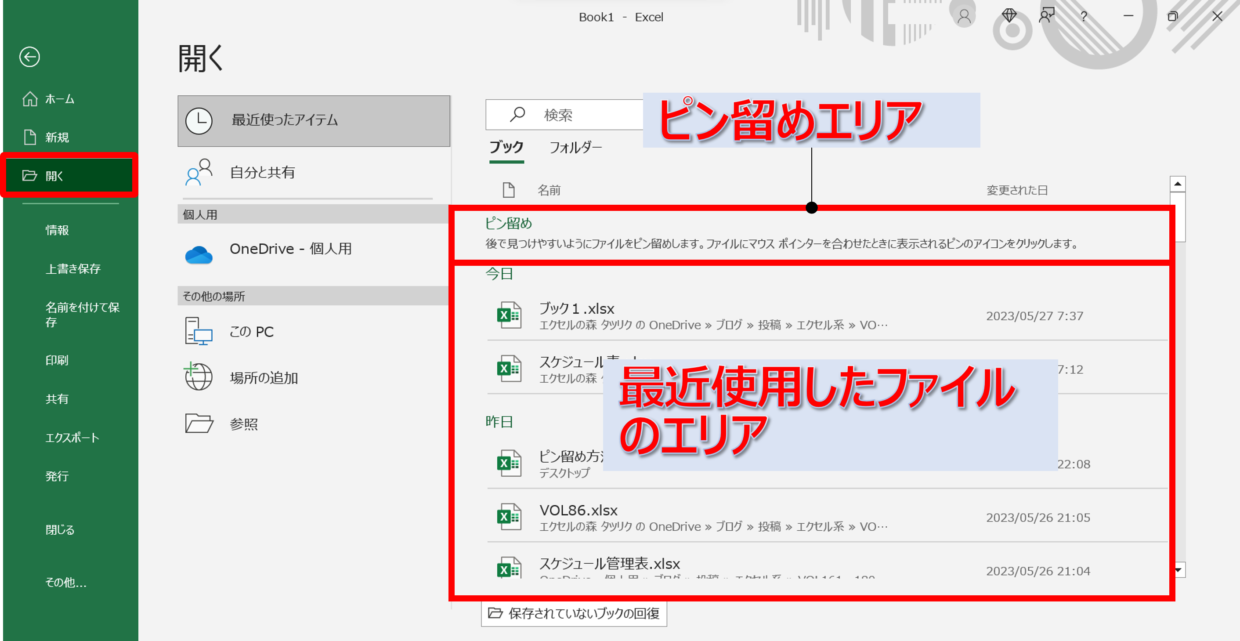Screen dimensions: 1240x641
Task: Click the Excel icon of the file dated 7:12
Action: click(510, 369)
